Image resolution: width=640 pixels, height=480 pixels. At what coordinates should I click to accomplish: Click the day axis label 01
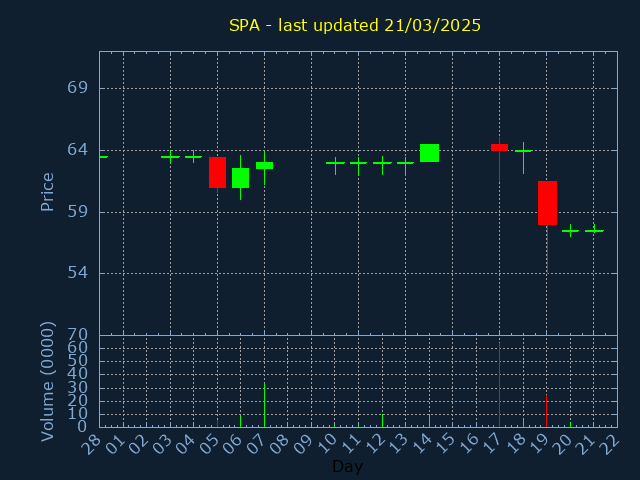(116, 444)
